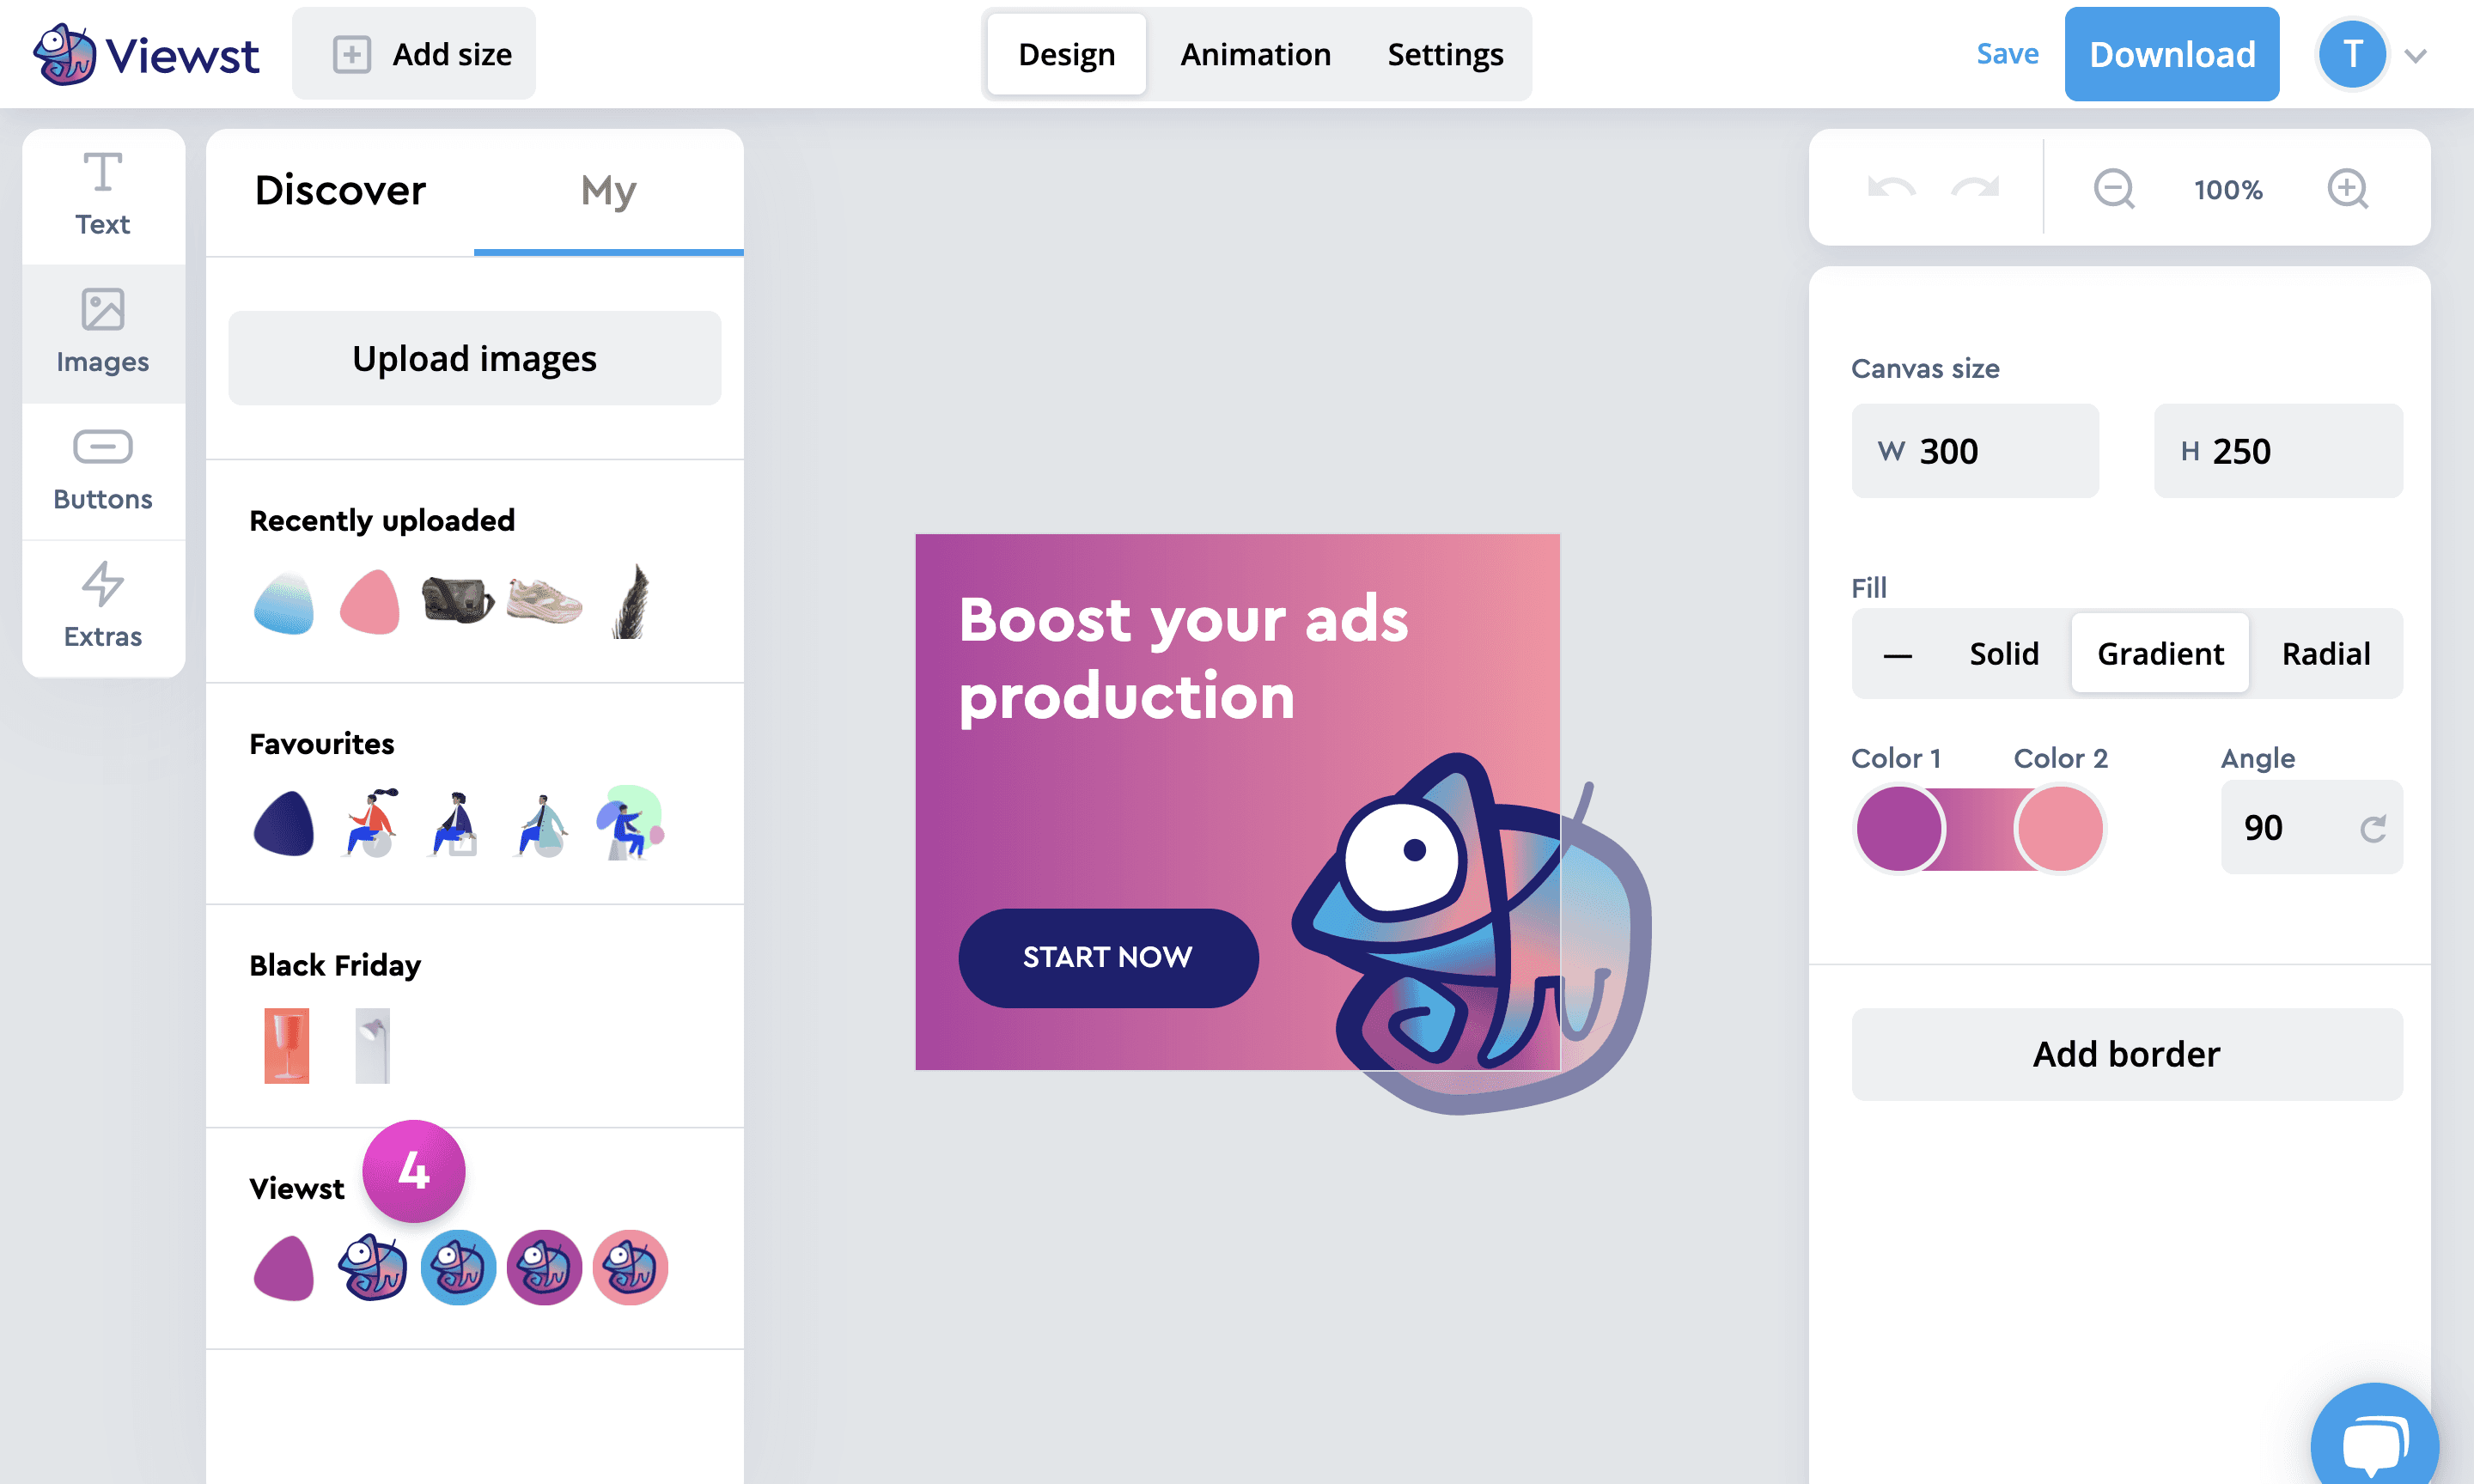Zoom out with the minus magnifier
Viewport: 2474px width, 1484px height.
(2114, 188)
